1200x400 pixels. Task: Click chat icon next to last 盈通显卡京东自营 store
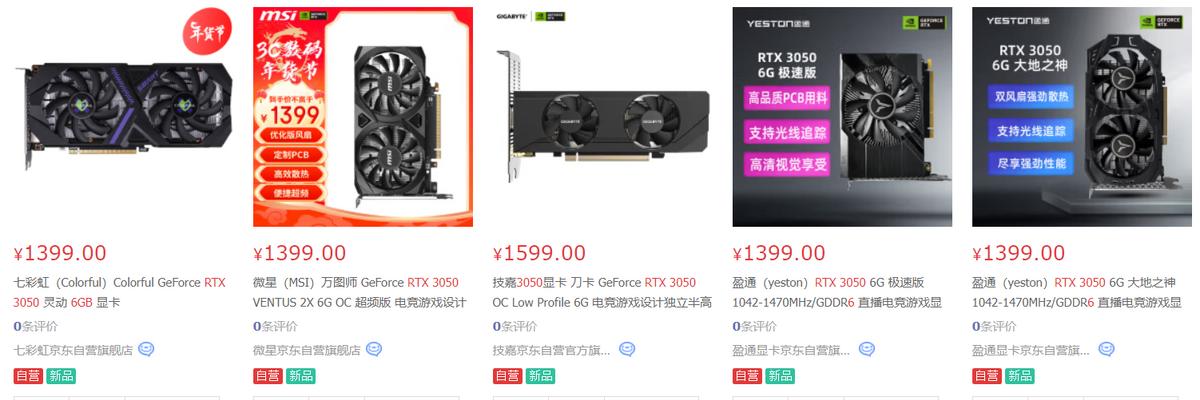click(x=1107, y=350)
